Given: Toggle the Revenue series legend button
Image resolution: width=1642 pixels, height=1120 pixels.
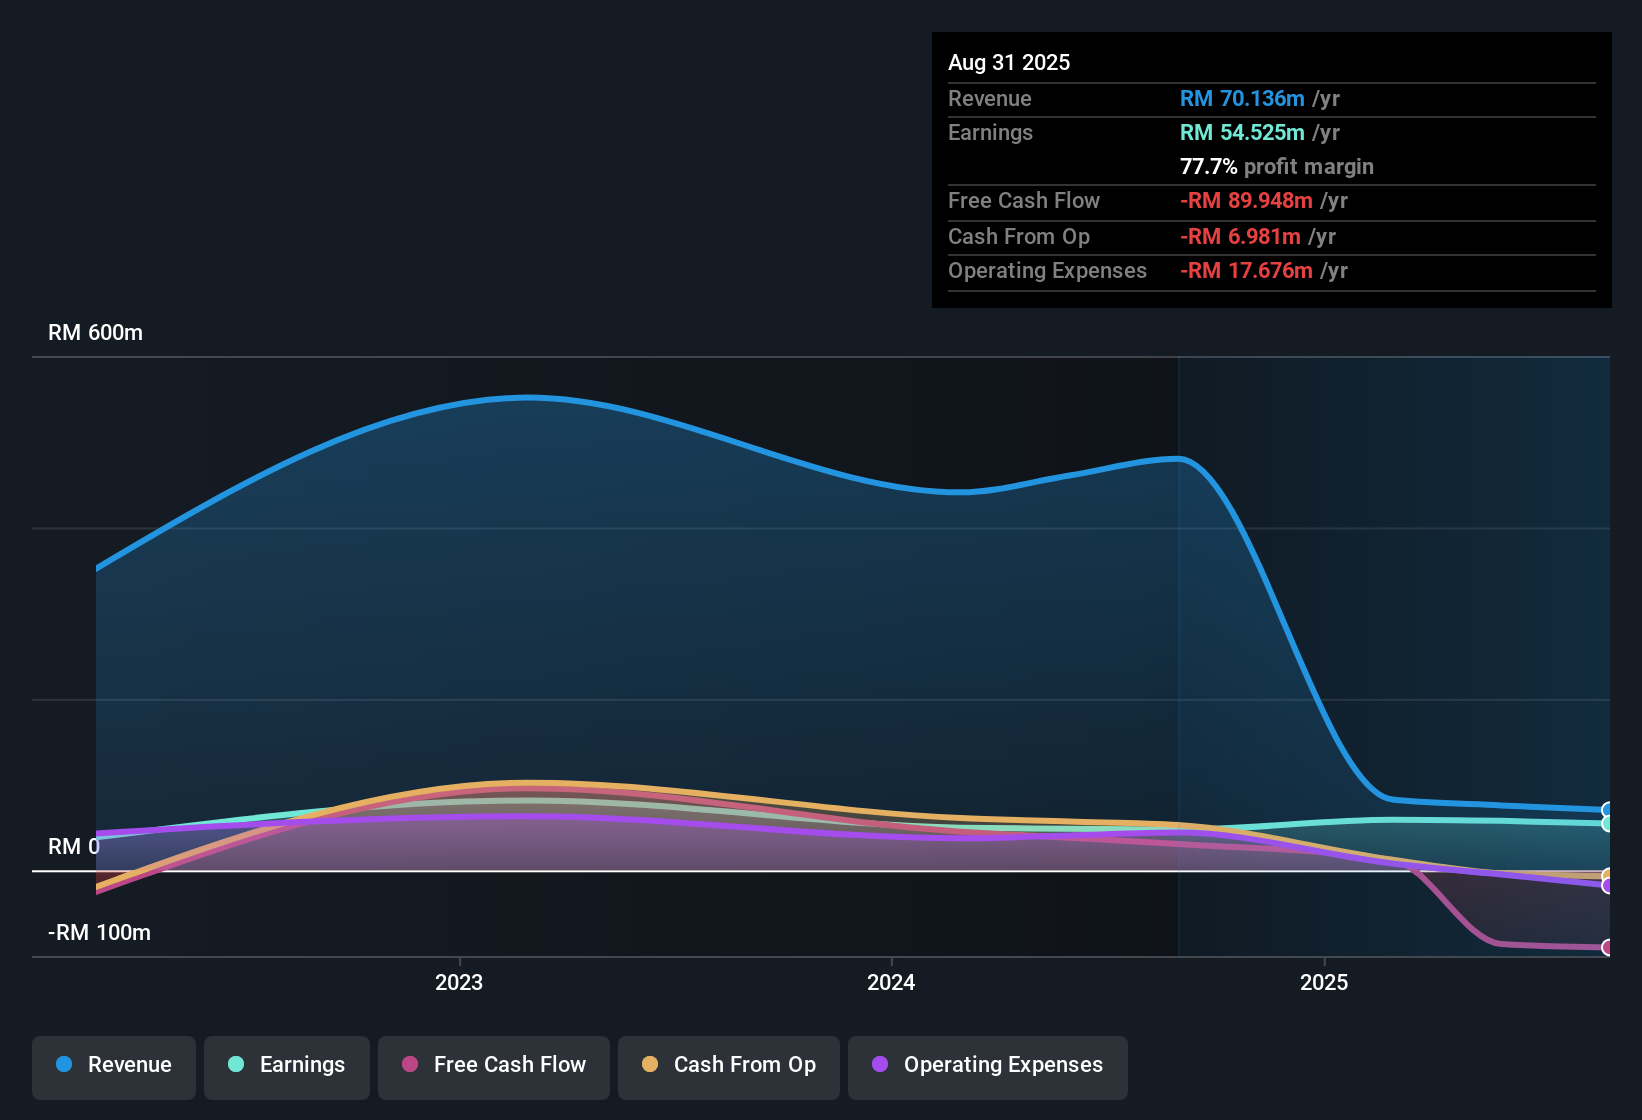Looking at the screenshot, I should click(114, 1065).
